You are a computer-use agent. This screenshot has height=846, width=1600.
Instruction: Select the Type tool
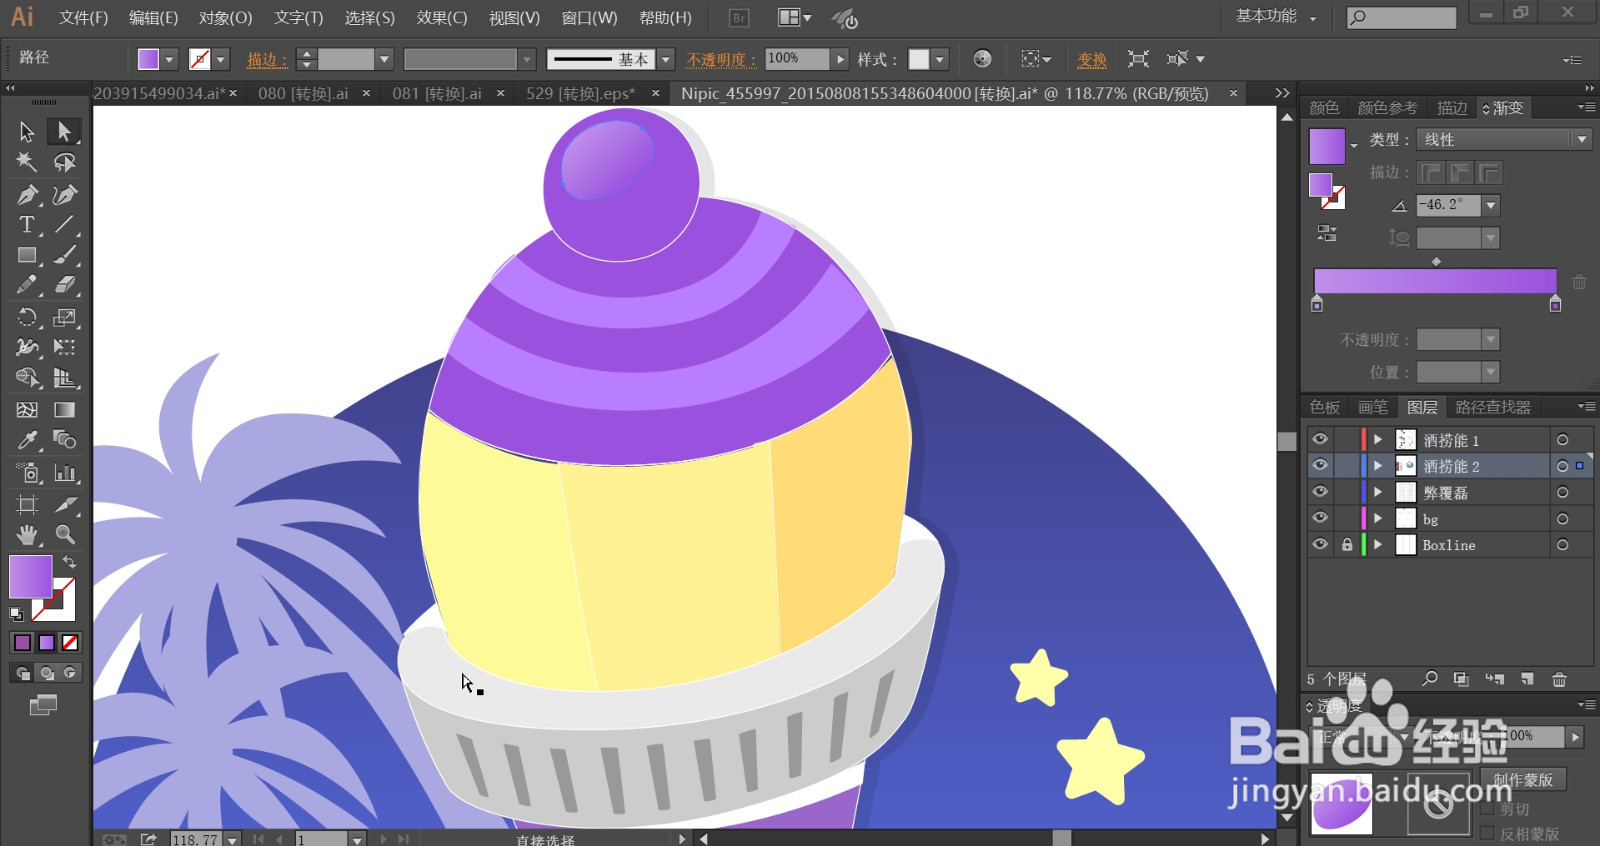(27, 224)
